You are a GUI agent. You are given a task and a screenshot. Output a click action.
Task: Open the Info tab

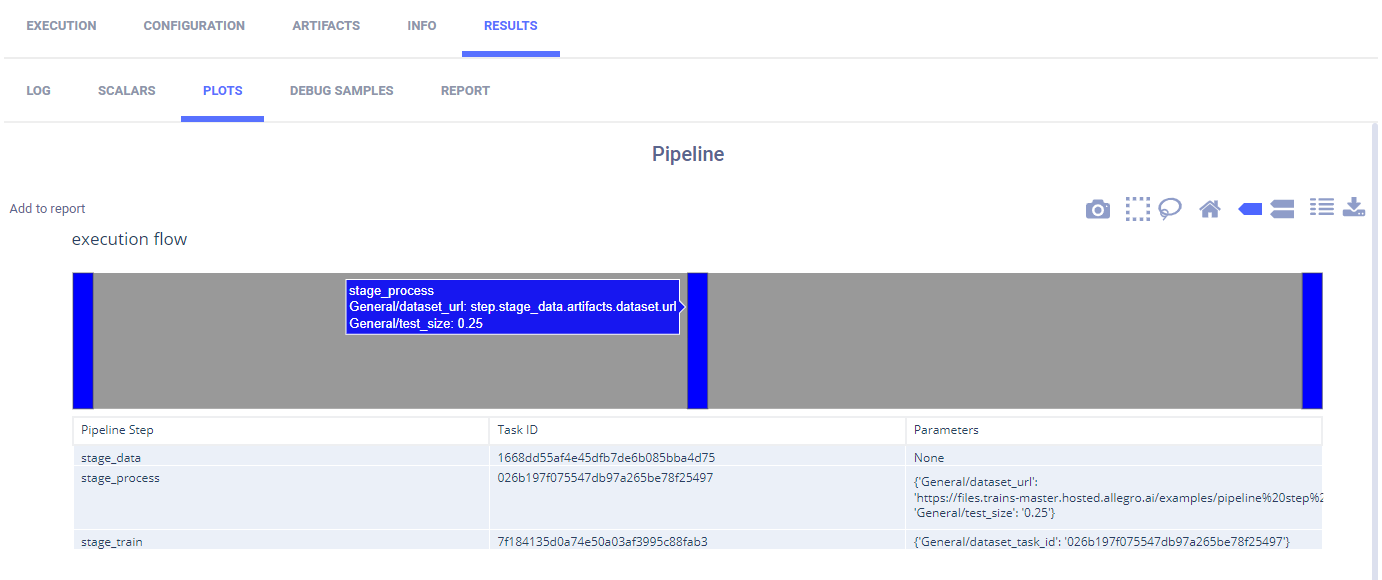coord(422,26)
